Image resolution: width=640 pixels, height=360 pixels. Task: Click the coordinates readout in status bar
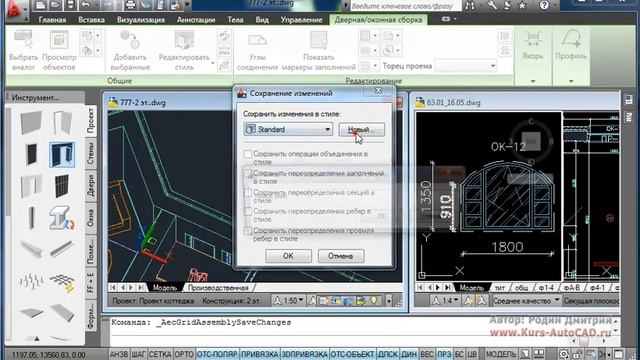point(49,355)
